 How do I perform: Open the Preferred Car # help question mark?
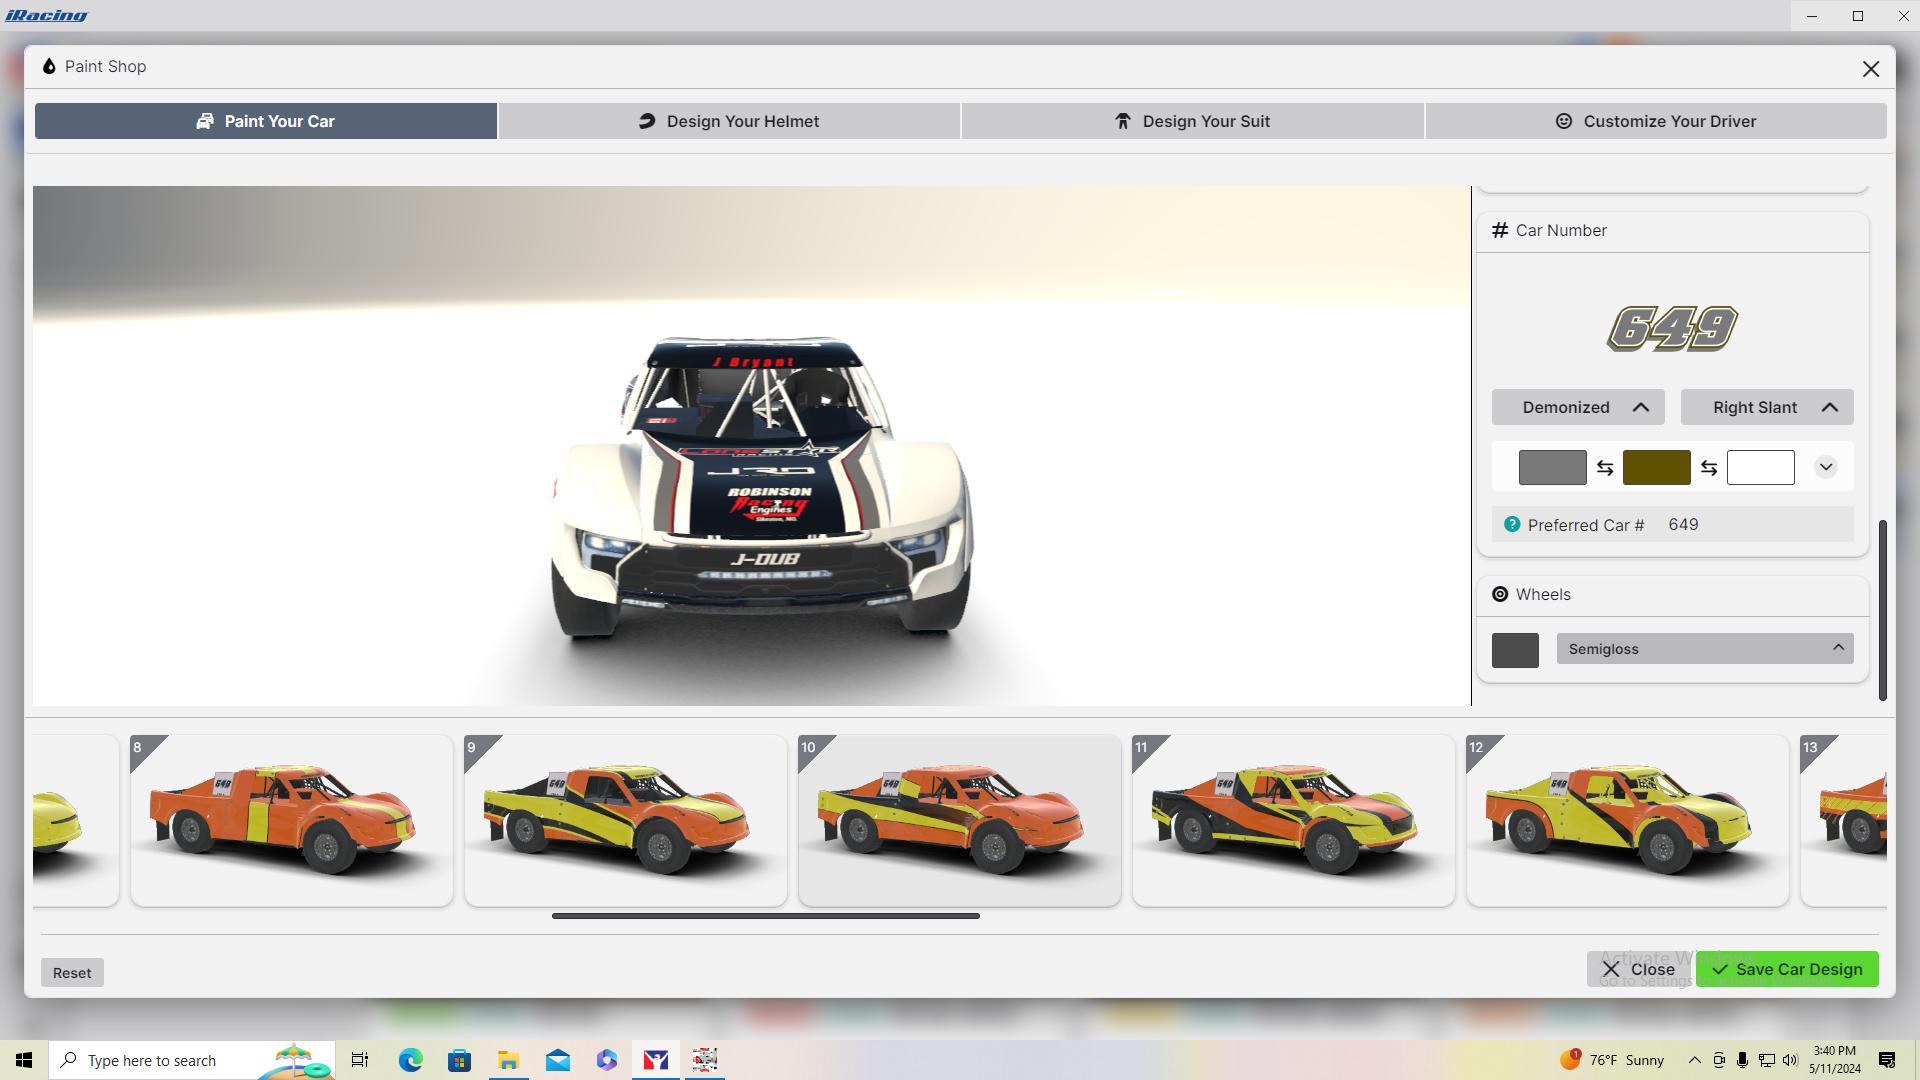pos(1511,524)
